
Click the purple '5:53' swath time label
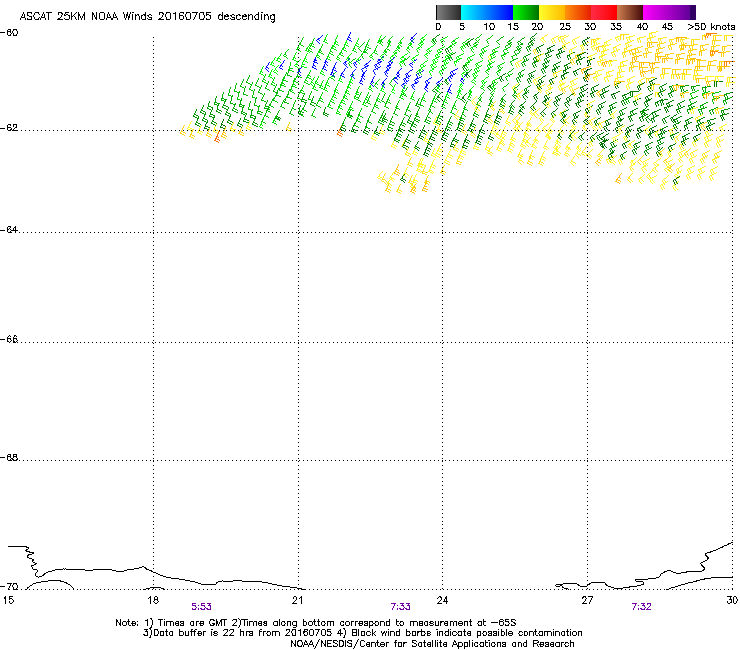202,607
